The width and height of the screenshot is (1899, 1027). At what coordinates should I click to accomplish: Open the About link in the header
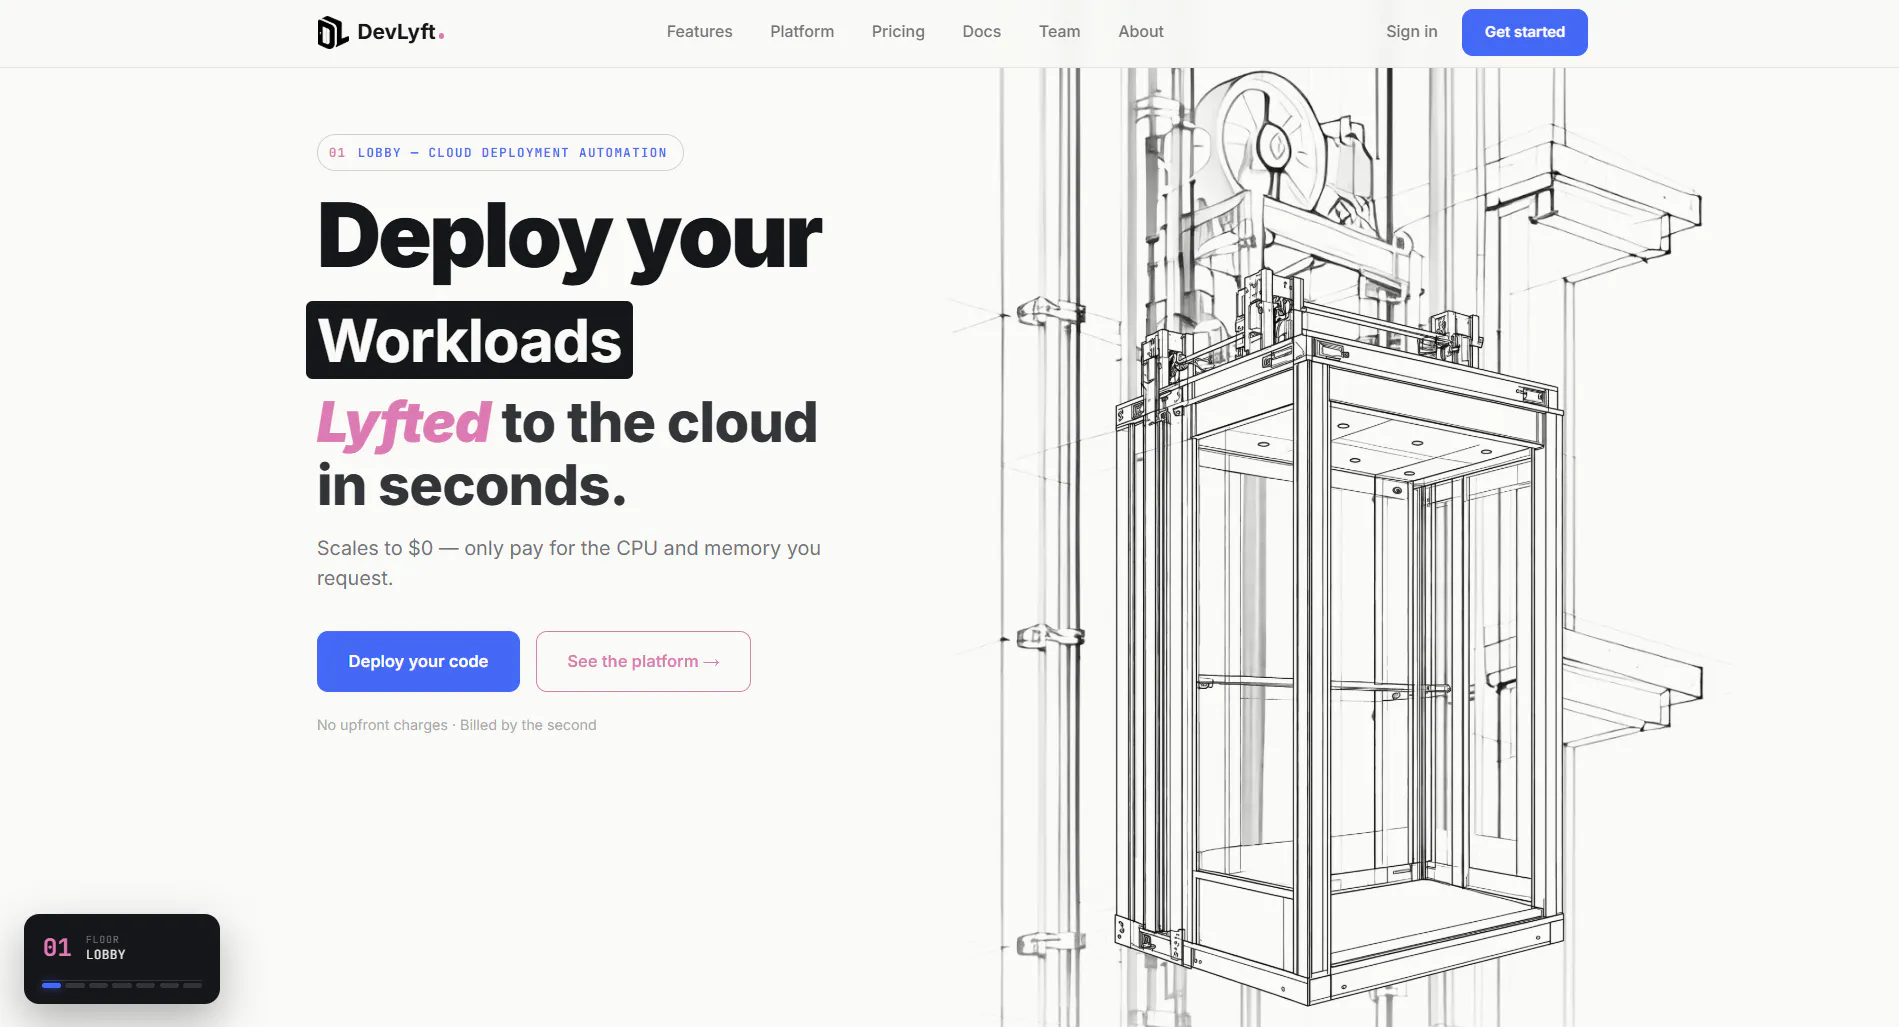(x=1141, y=32)
